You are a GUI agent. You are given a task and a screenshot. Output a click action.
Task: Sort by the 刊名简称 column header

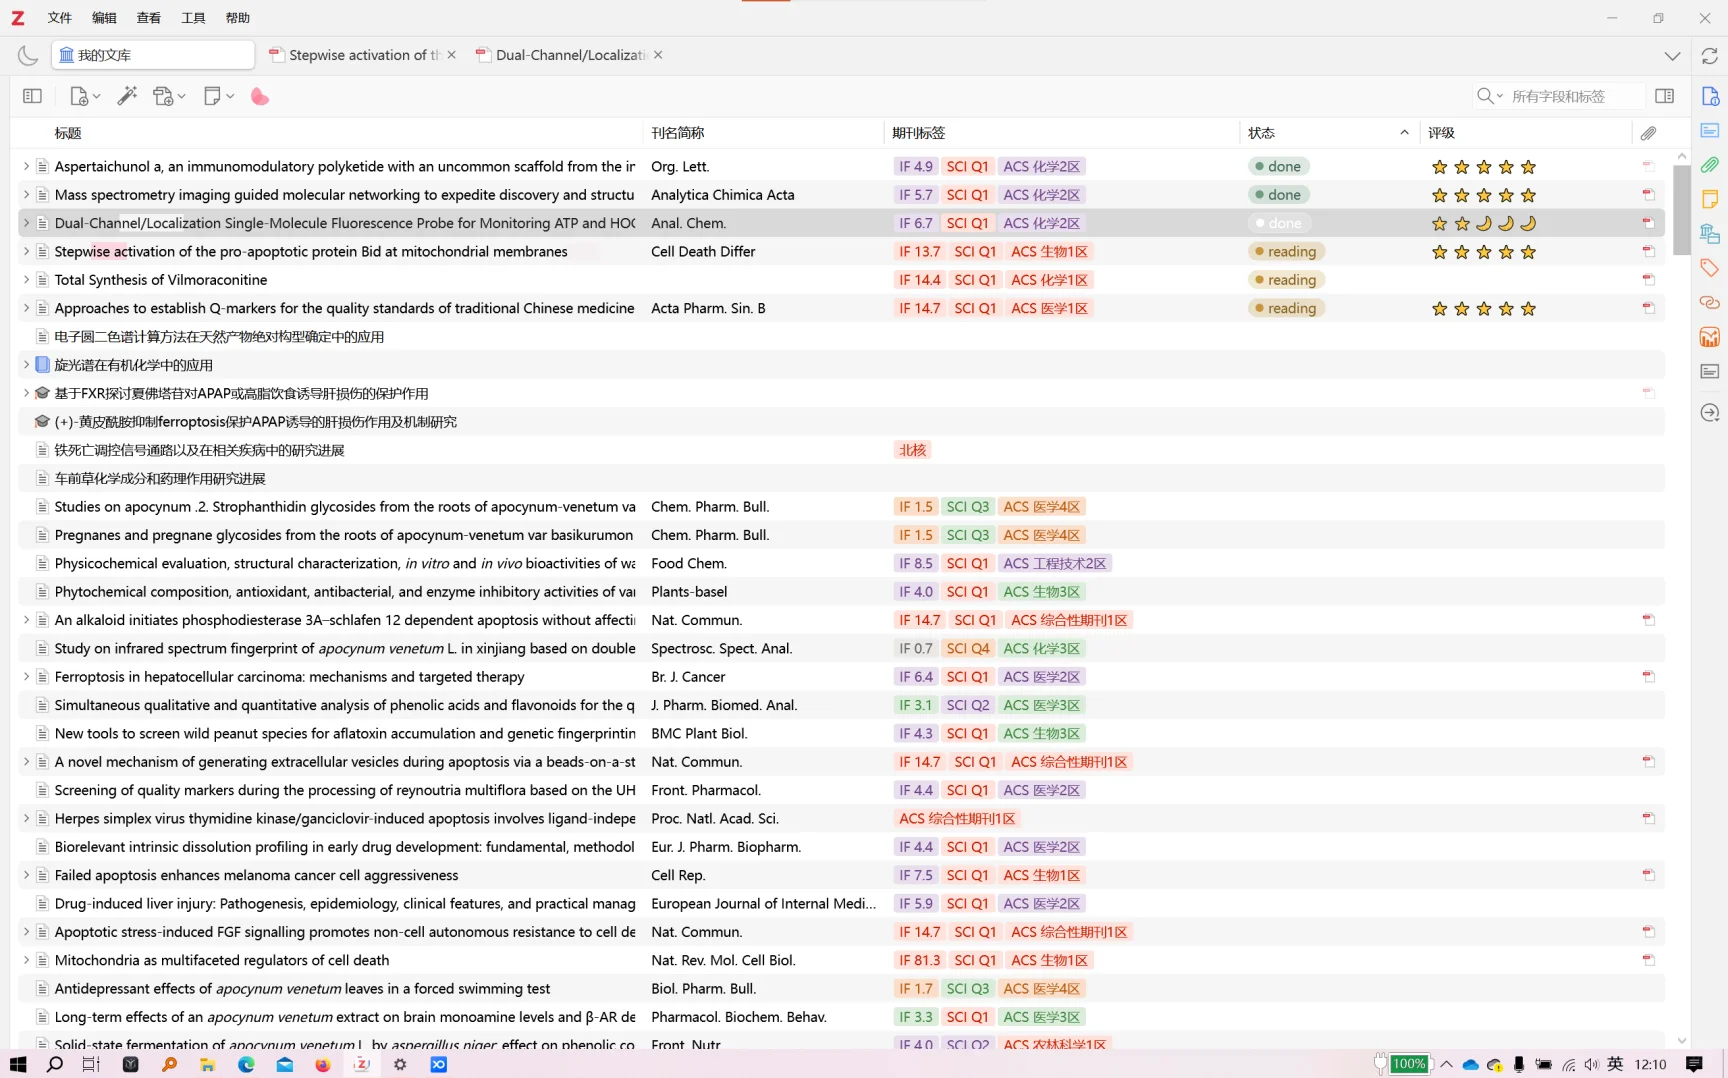click(764, 133)
